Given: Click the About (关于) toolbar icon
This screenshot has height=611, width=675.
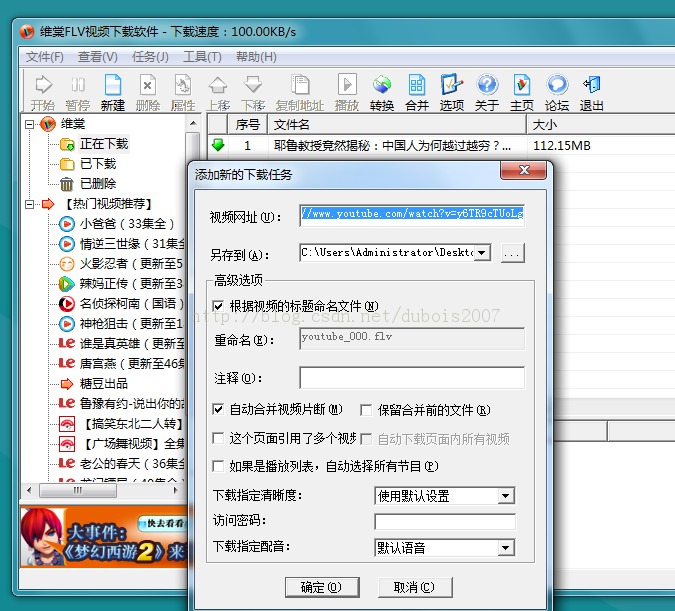Looking at the screenshot, I should pyautogui.click(x=487, y=92).
